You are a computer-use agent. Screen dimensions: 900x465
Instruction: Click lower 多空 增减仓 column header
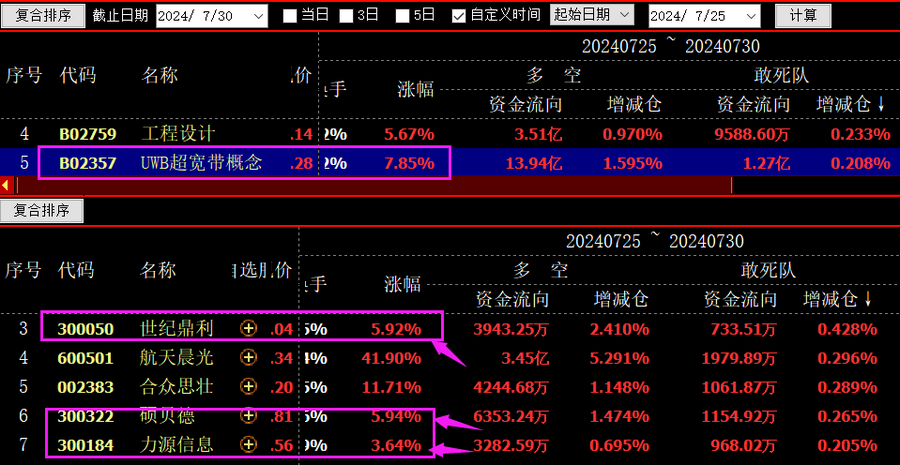click(620, 299)
